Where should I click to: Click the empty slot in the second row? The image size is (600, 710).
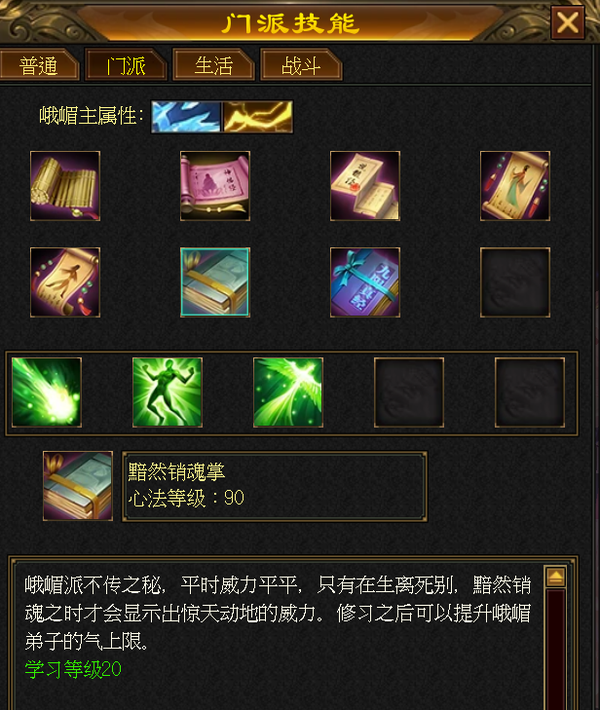(x=515, y=282)
